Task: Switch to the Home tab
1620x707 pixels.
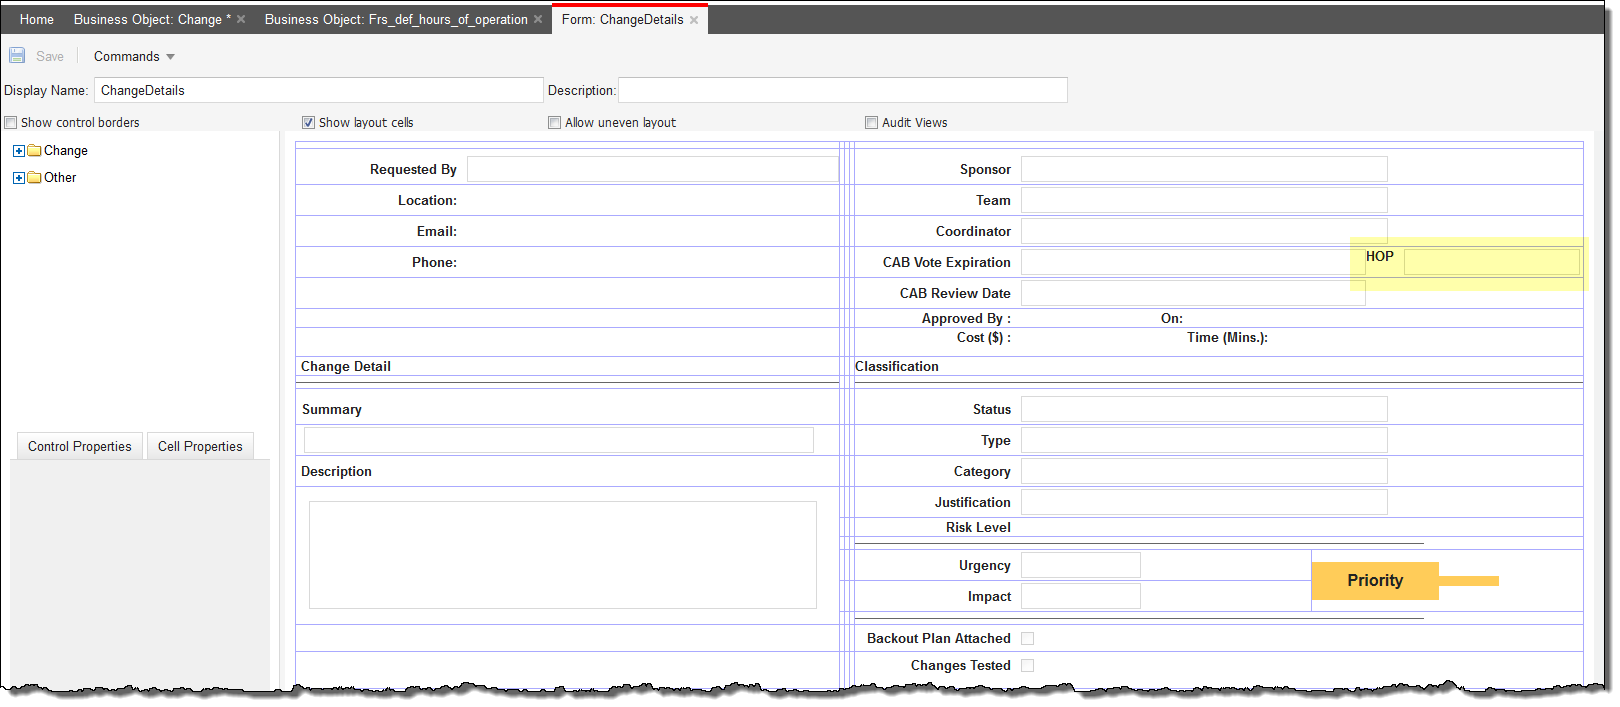Action: [x=37, y=20]
